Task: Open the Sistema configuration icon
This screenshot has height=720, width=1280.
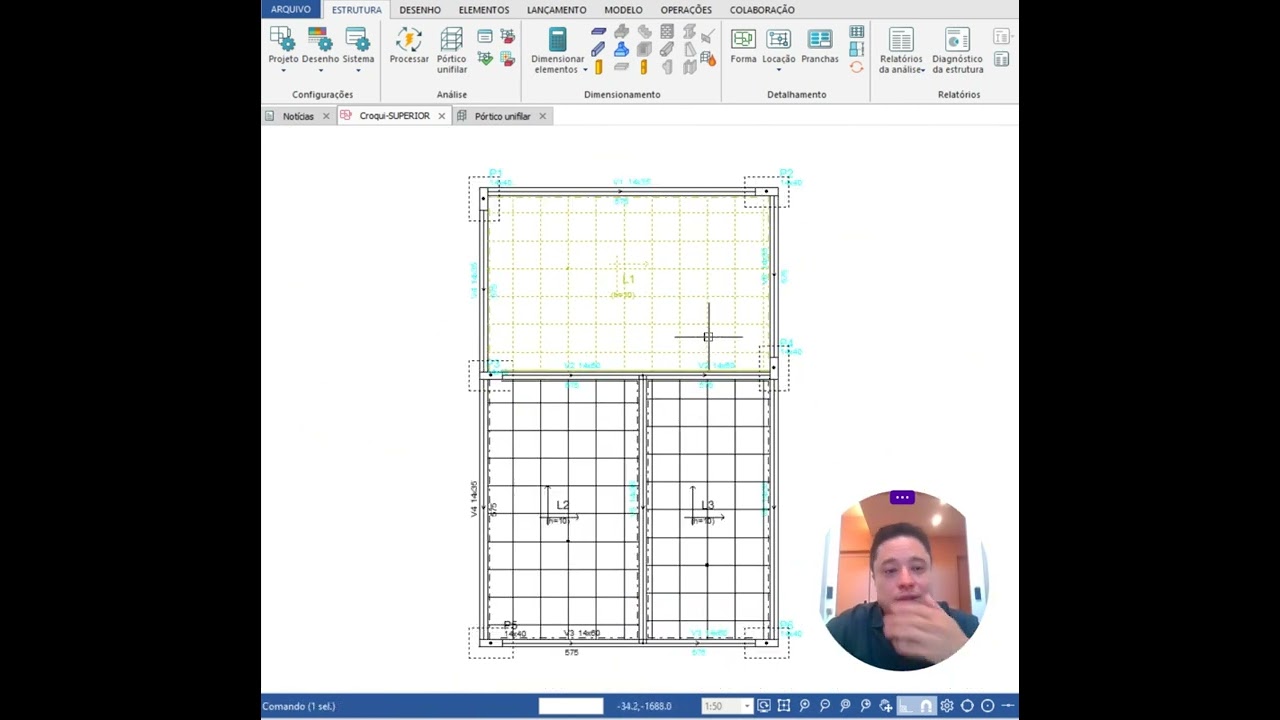Action: tap(358, 40)
